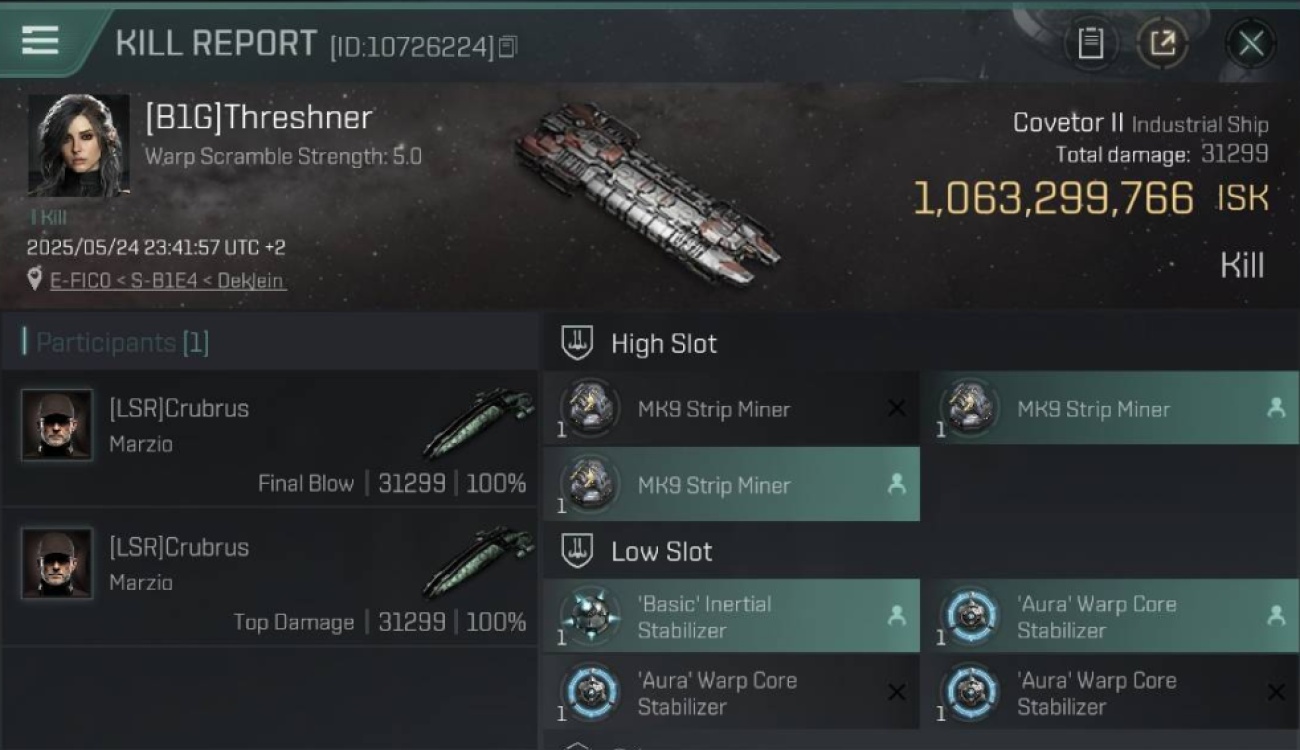Open the clipboard notes icon

pos(1090,43)
